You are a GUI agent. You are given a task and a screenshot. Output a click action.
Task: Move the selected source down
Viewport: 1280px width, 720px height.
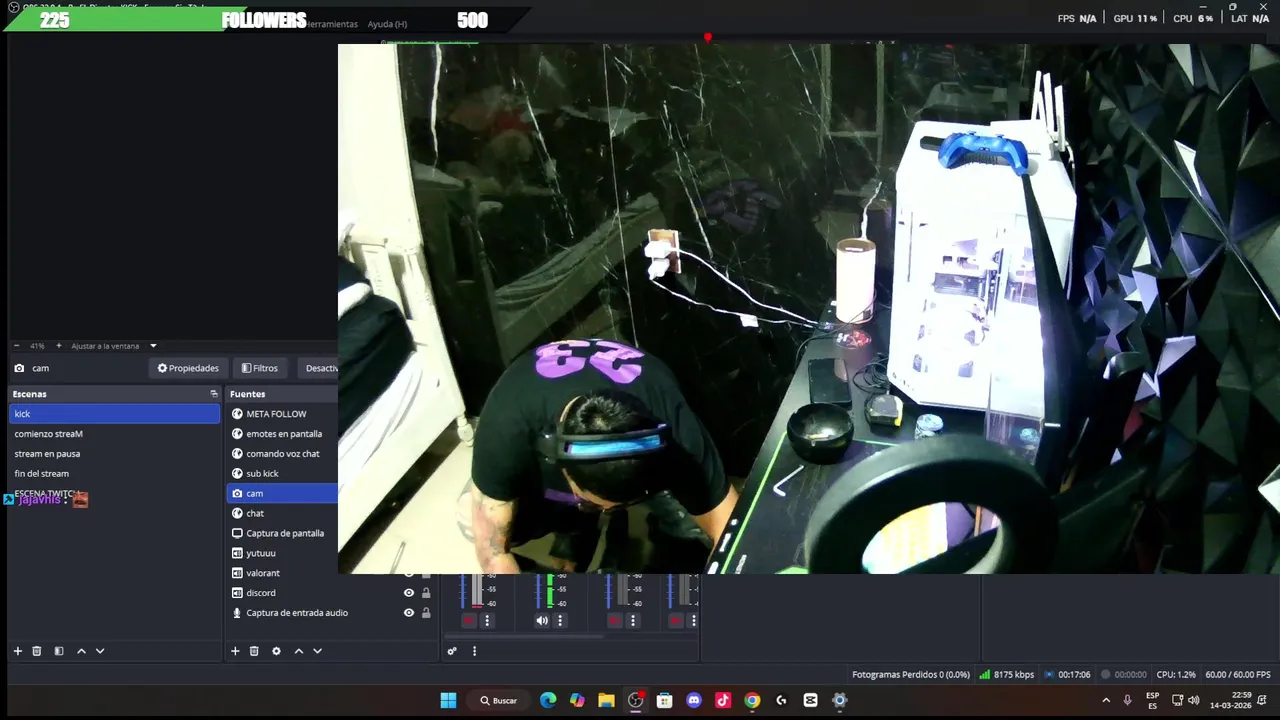coord(317,651)
